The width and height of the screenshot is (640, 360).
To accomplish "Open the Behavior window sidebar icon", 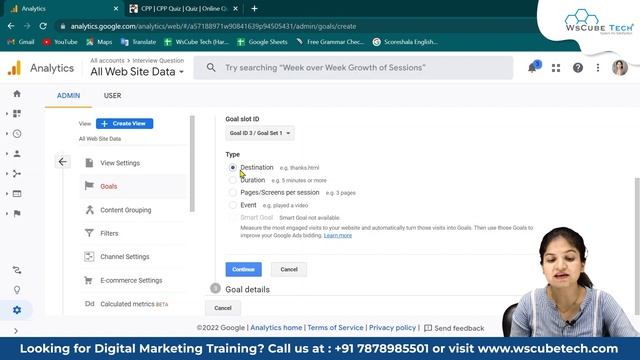I will tap(17, 193).
